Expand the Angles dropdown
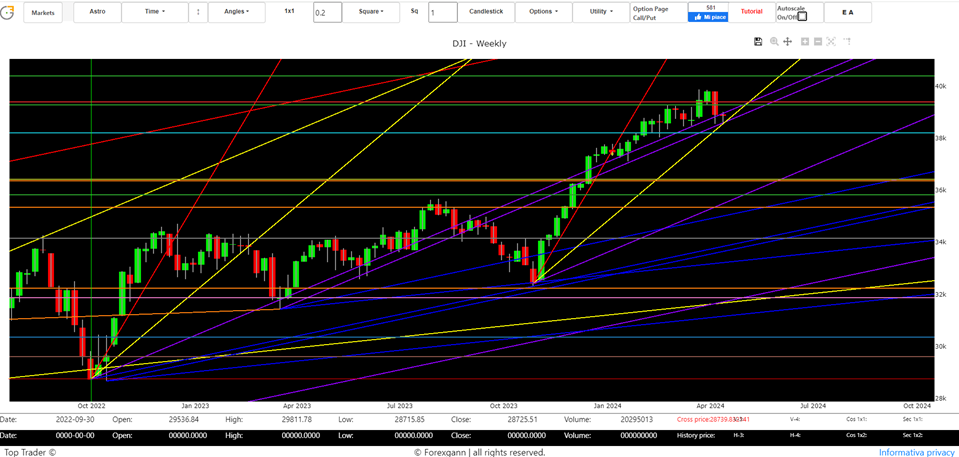 (236, 12)
